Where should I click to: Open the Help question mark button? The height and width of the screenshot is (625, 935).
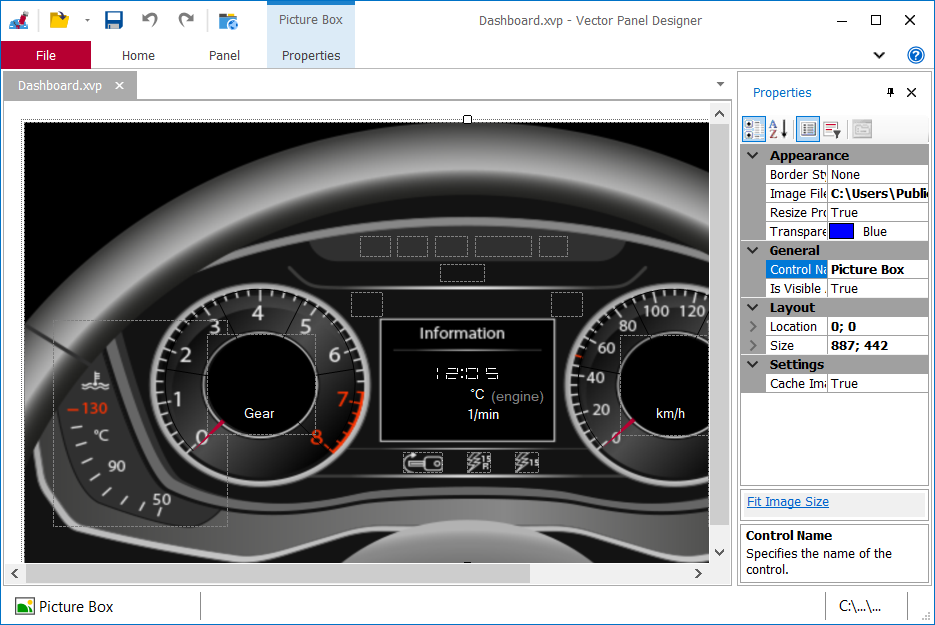point(916,55)
